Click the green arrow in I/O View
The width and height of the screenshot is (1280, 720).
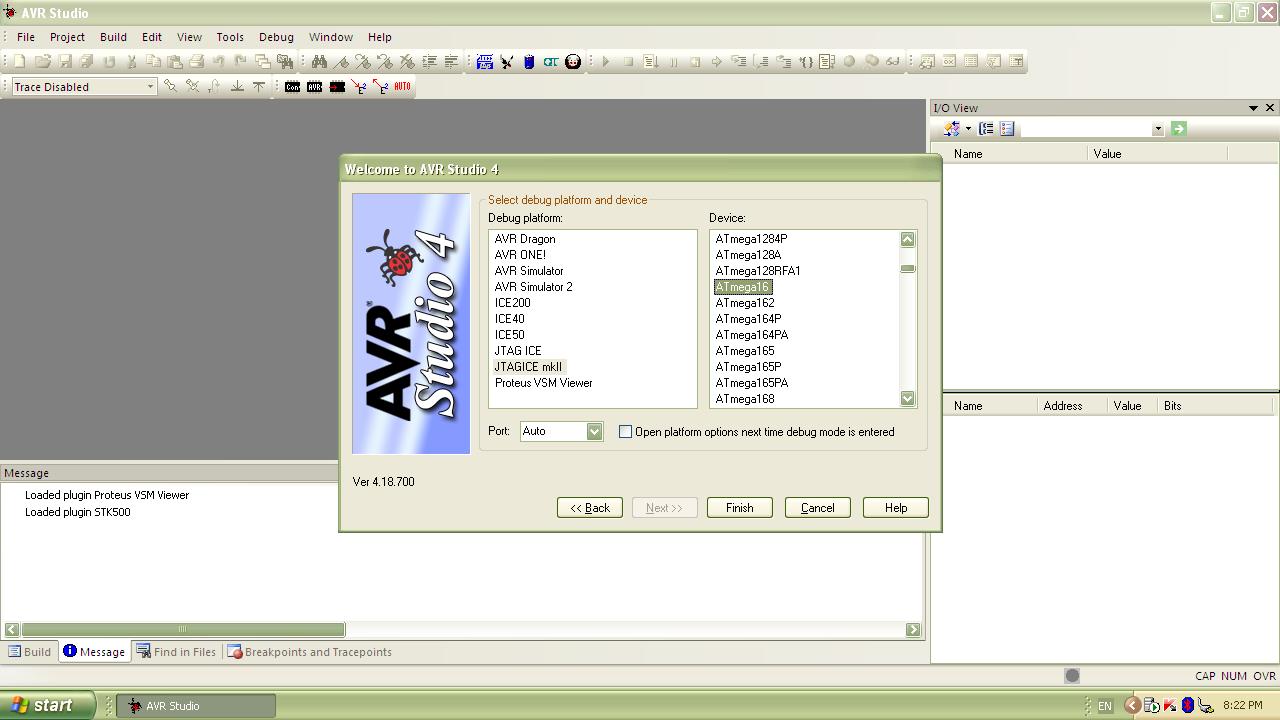point(1178,129)
